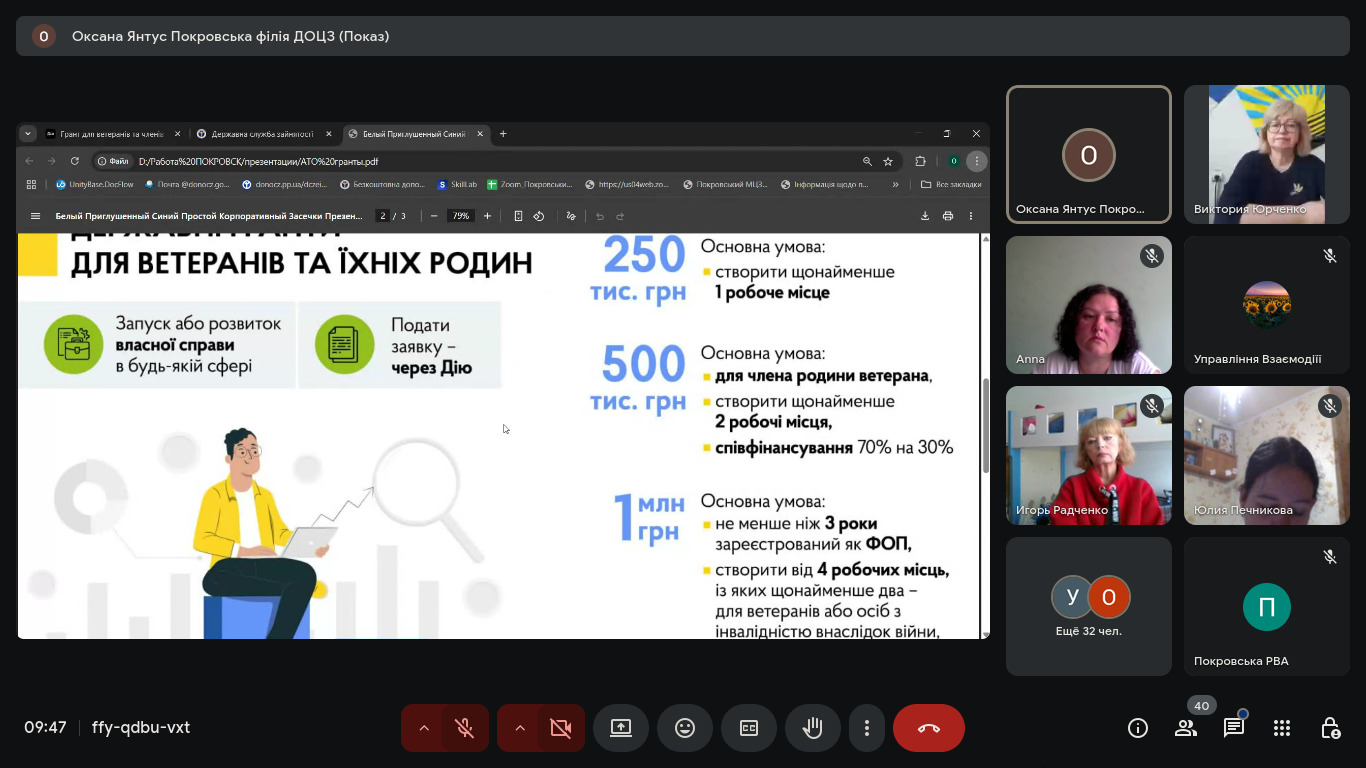This screenshot has height=768, width=1366.
Task: Click the emoji reactions button
Action: click(685, 728)
